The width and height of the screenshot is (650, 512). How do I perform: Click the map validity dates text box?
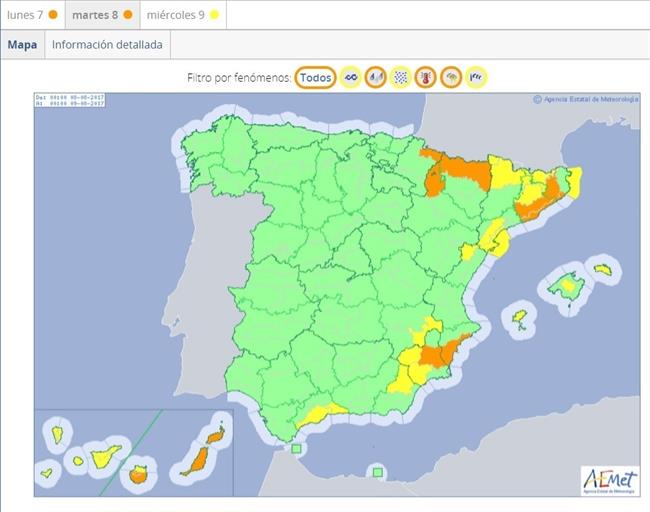pos(70,100)
